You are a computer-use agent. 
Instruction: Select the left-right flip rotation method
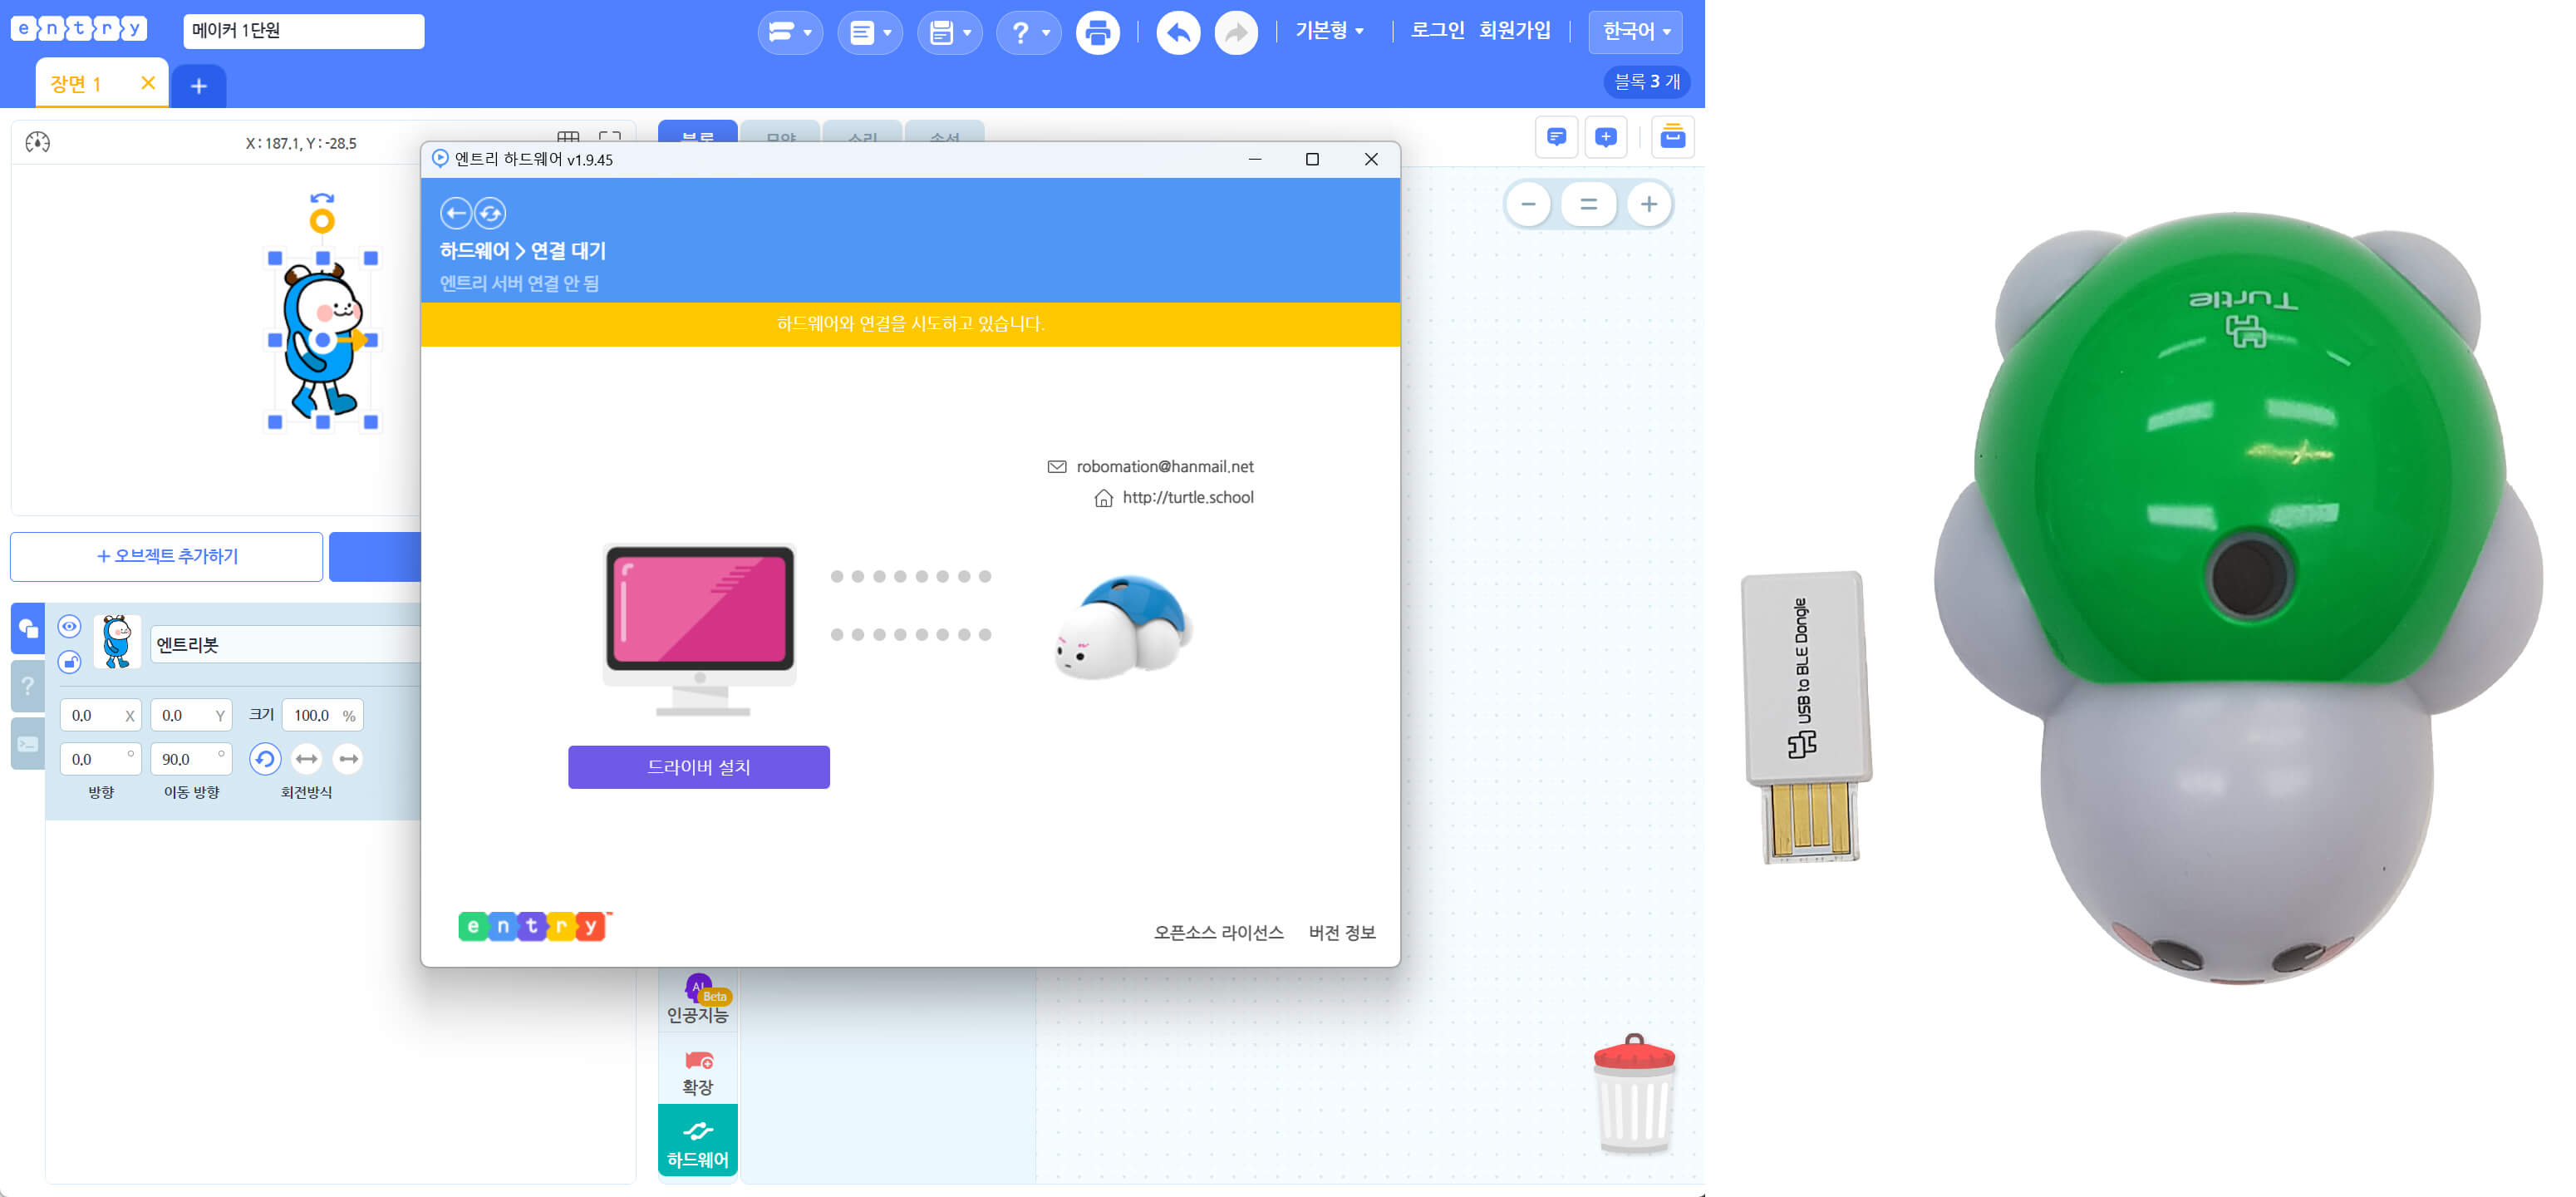(x=307, y=759)
